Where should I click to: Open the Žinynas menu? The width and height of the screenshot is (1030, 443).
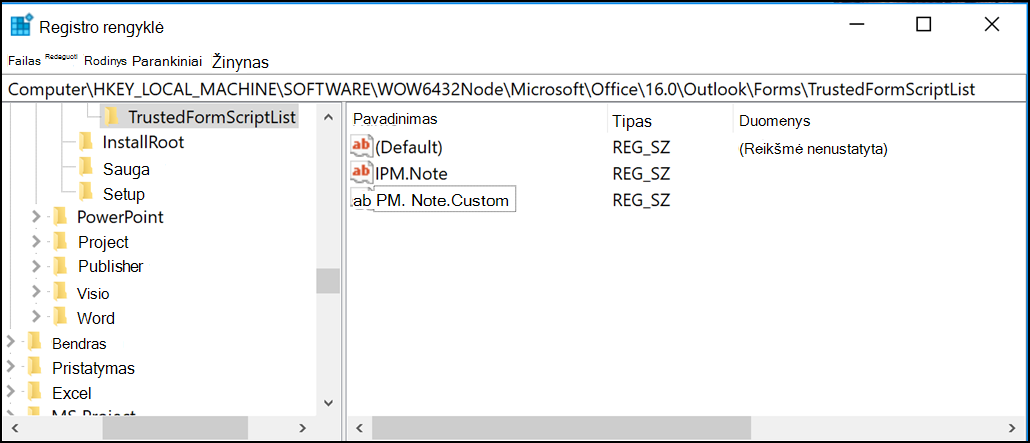tap(240, 62)
